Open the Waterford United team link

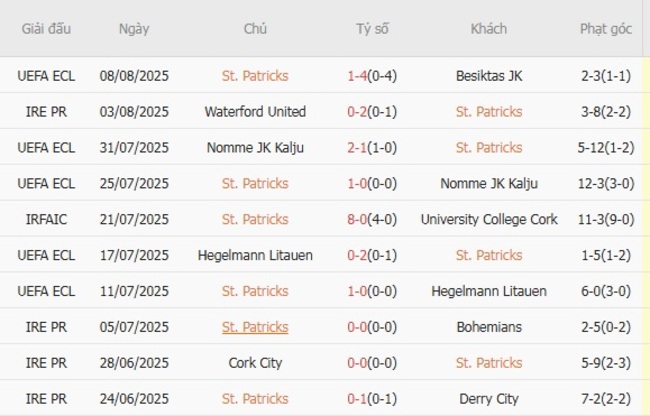pos(255,111)
